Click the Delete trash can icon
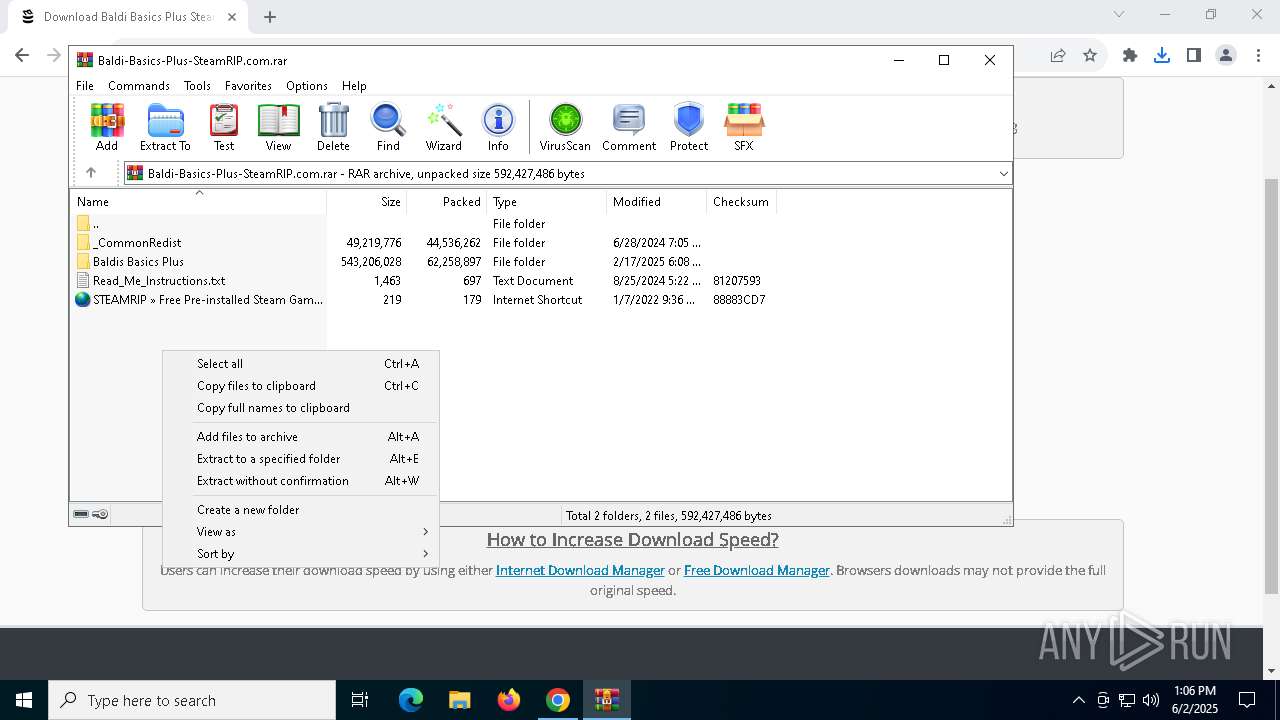1280x720 pixels. click(x=333, y=127)
